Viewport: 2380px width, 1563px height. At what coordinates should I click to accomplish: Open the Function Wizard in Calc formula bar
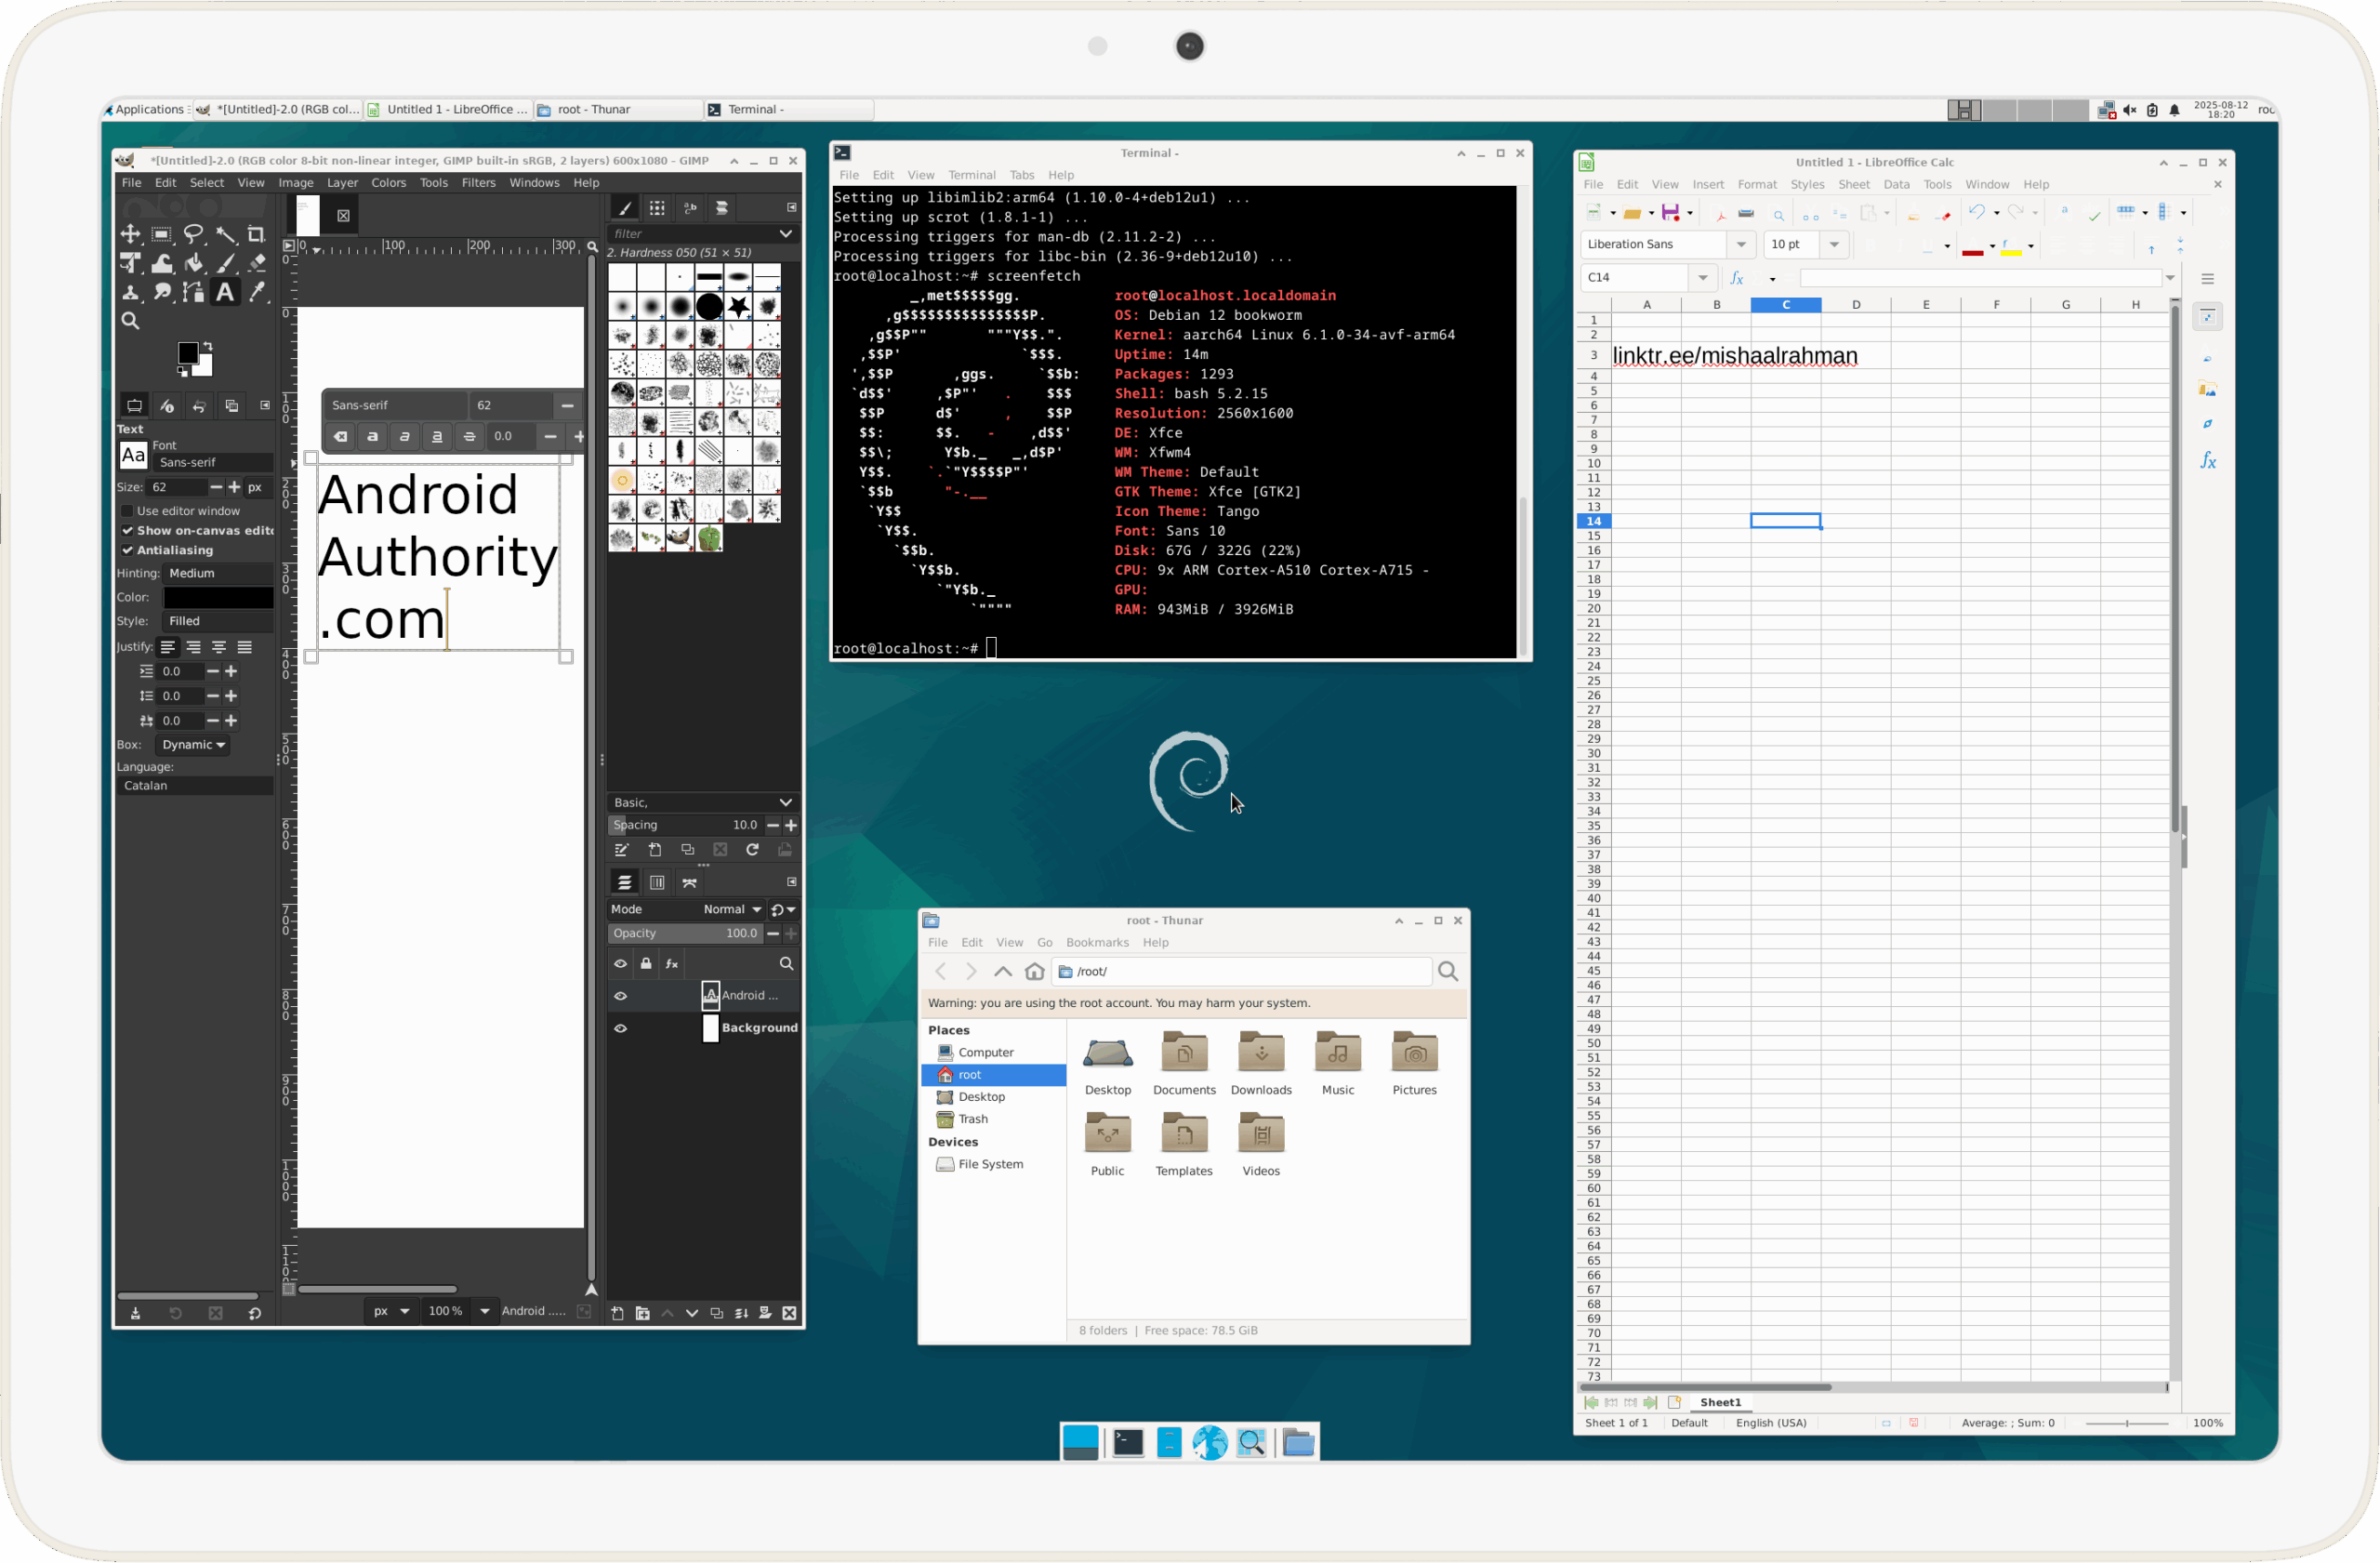[x=1737, y=279]
